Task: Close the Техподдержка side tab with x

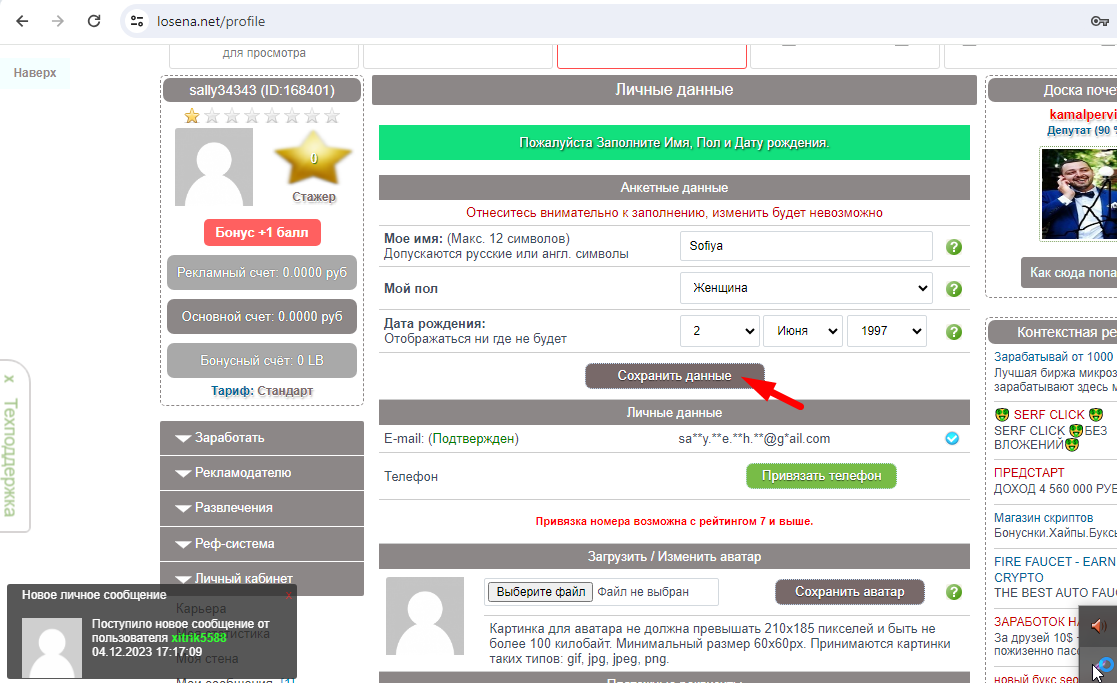Action: tap(9, 379)
